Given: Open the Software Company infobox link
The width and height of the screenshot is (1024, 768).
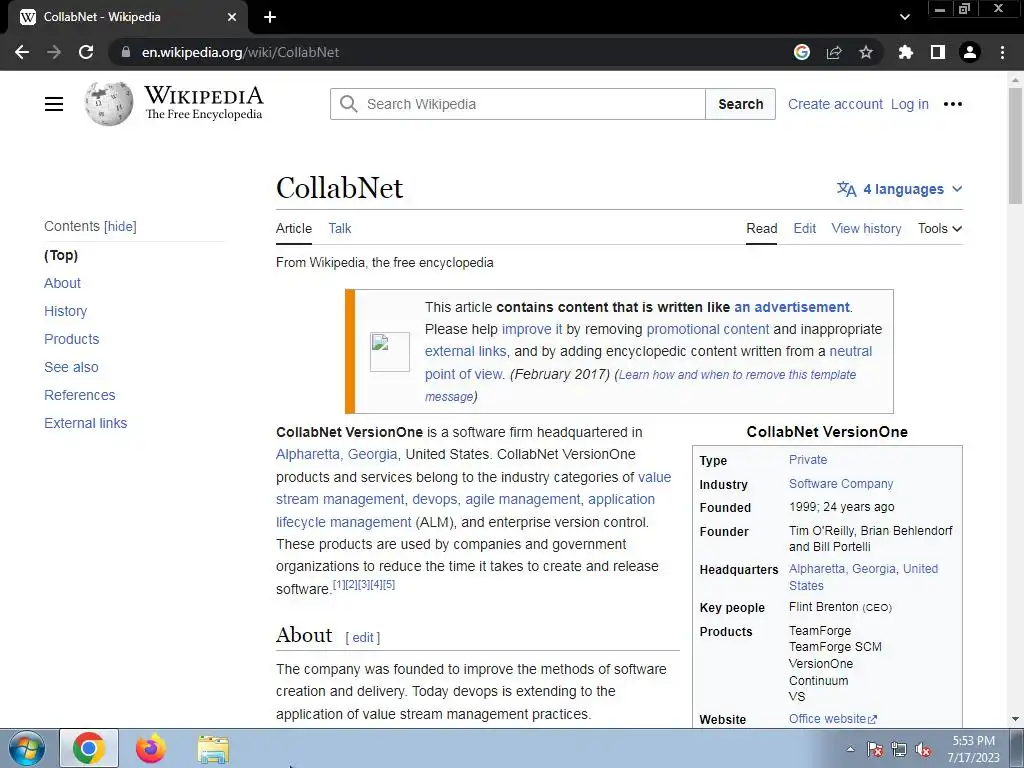Looking at the screenshot, I should coord(841,484).
